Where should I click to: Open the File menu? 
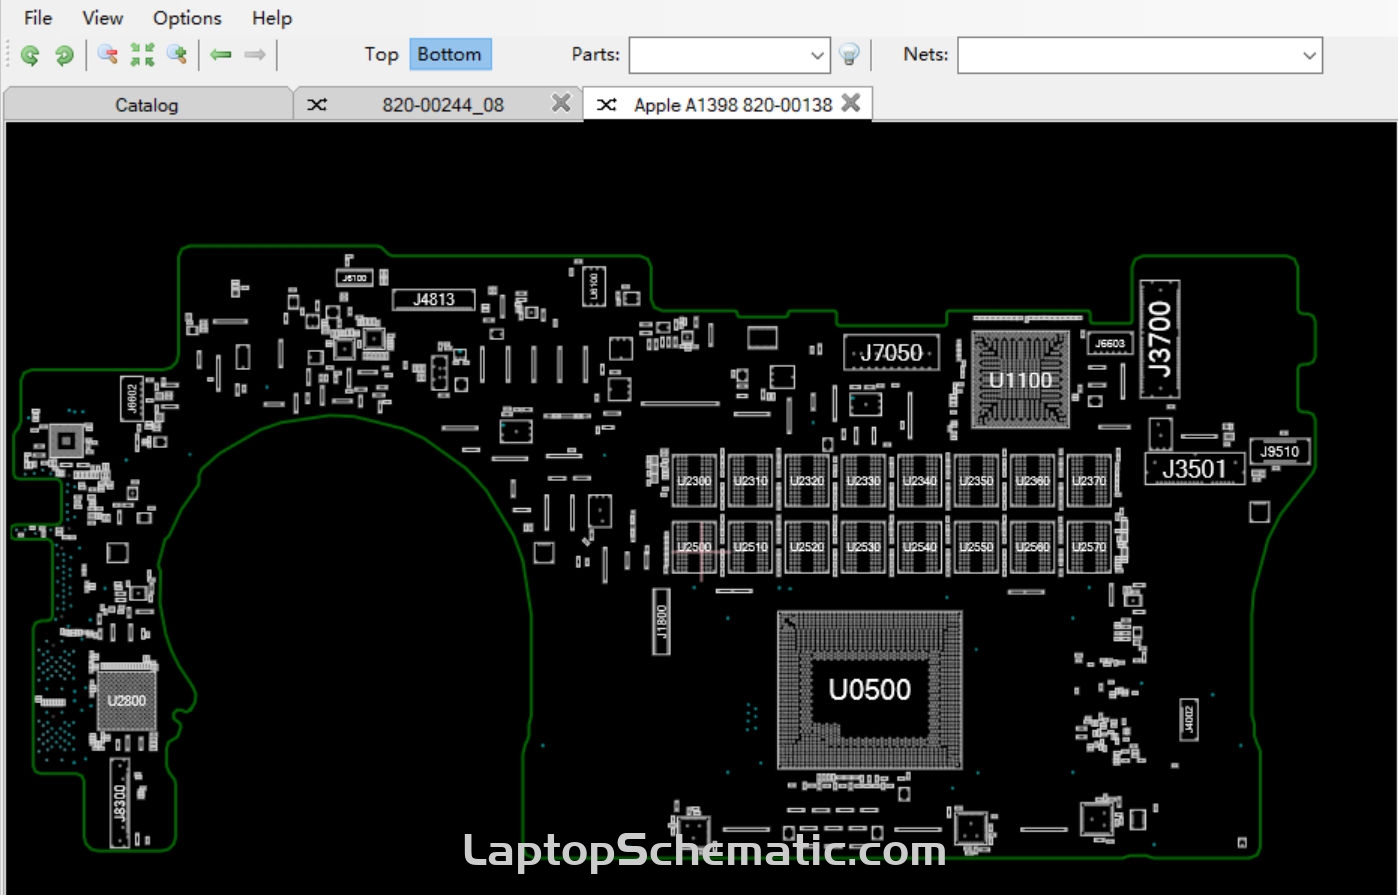pos(38,18)
